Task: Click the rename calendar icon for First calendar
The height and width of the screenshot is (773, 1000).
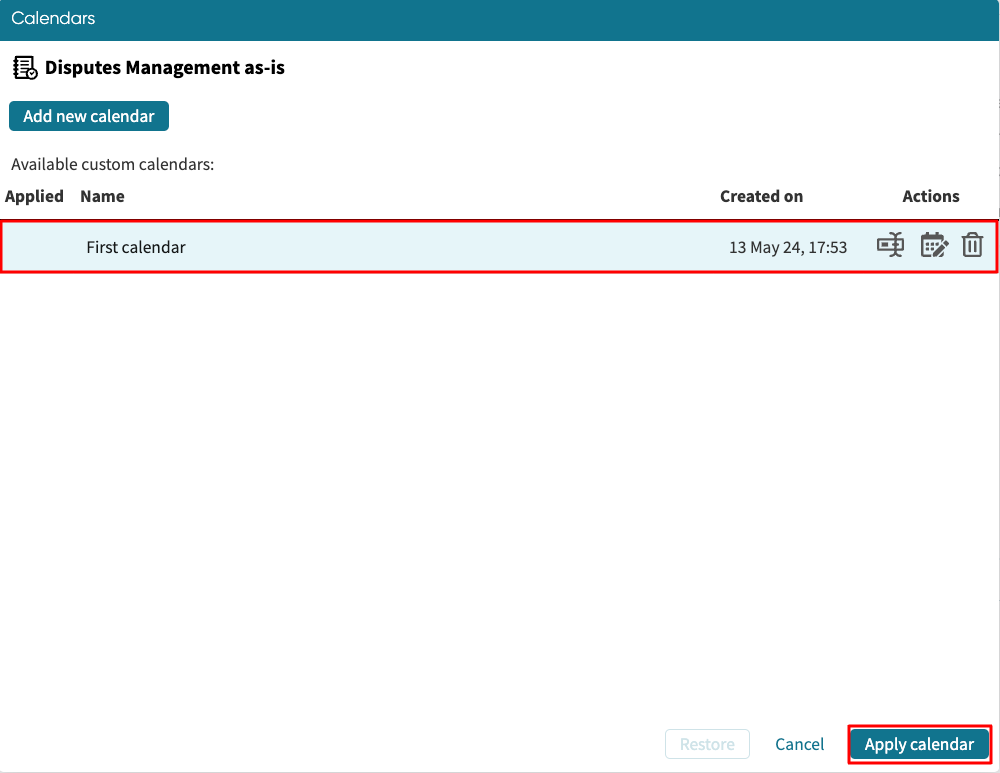Action: point(890,245)
